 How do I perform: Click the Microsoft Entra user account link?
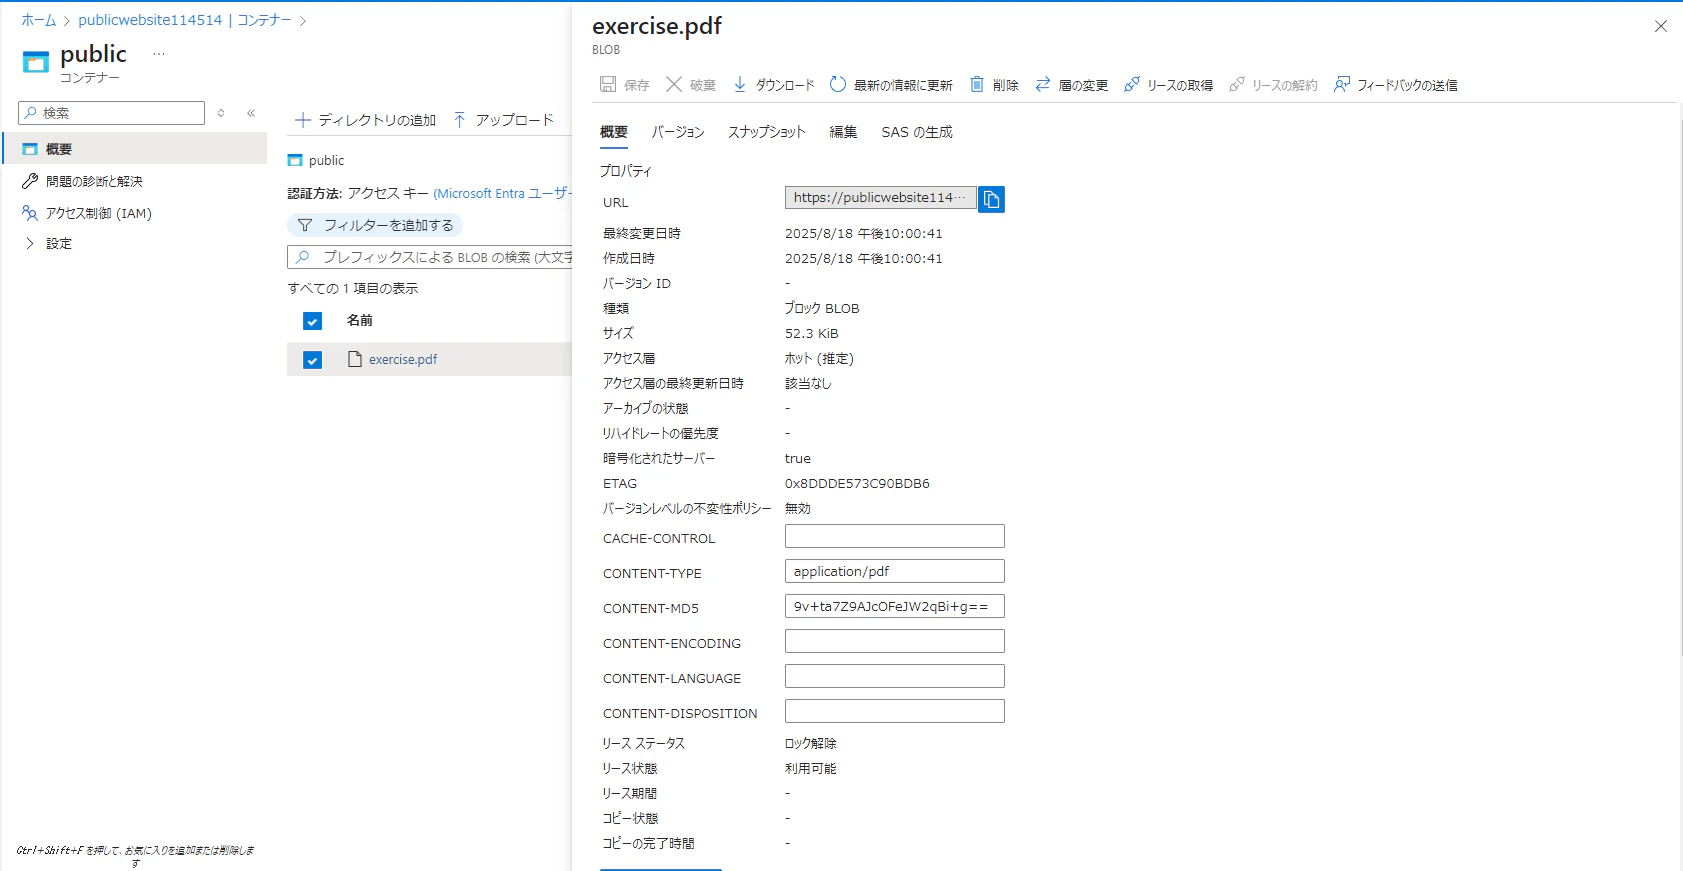(502, 193)
